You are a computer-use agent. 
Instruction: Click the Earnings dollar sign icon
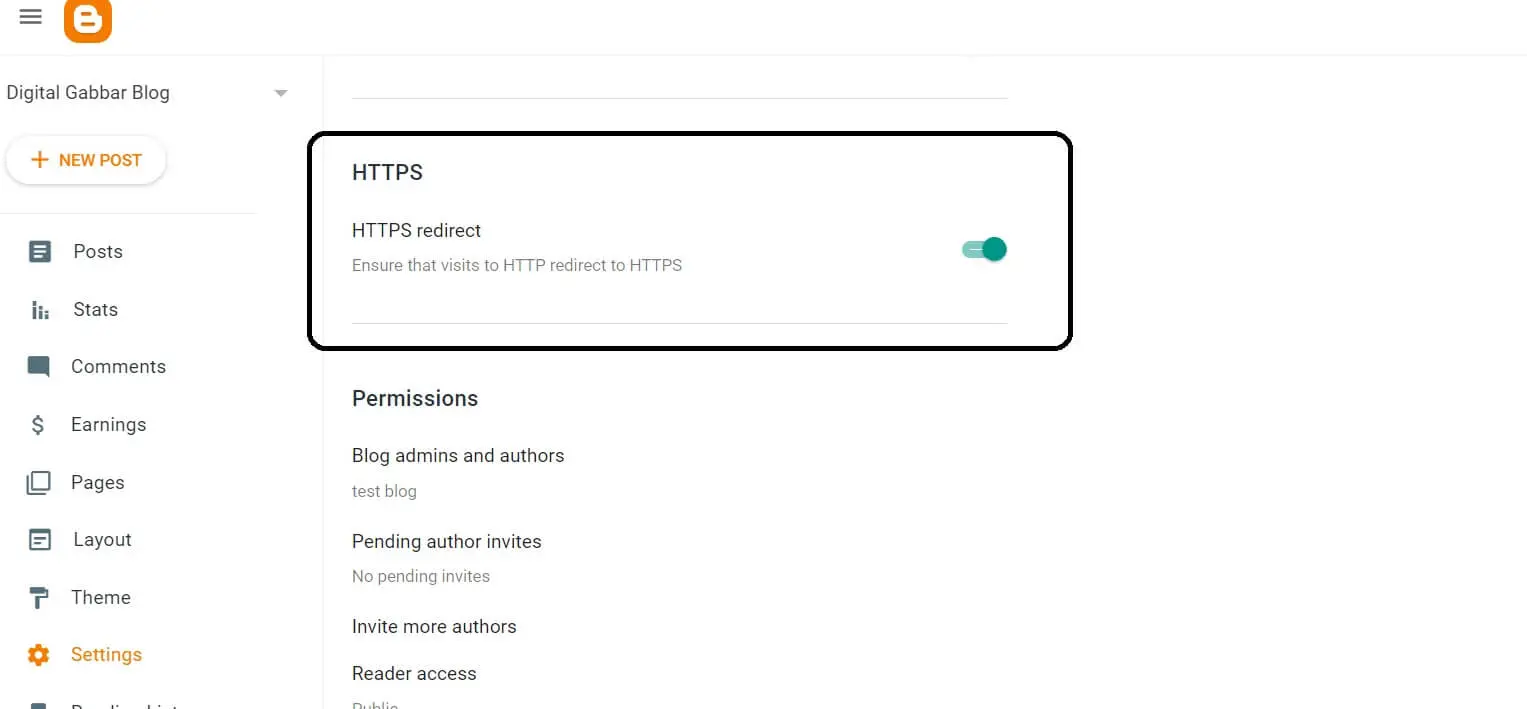(x=38, y=425)
